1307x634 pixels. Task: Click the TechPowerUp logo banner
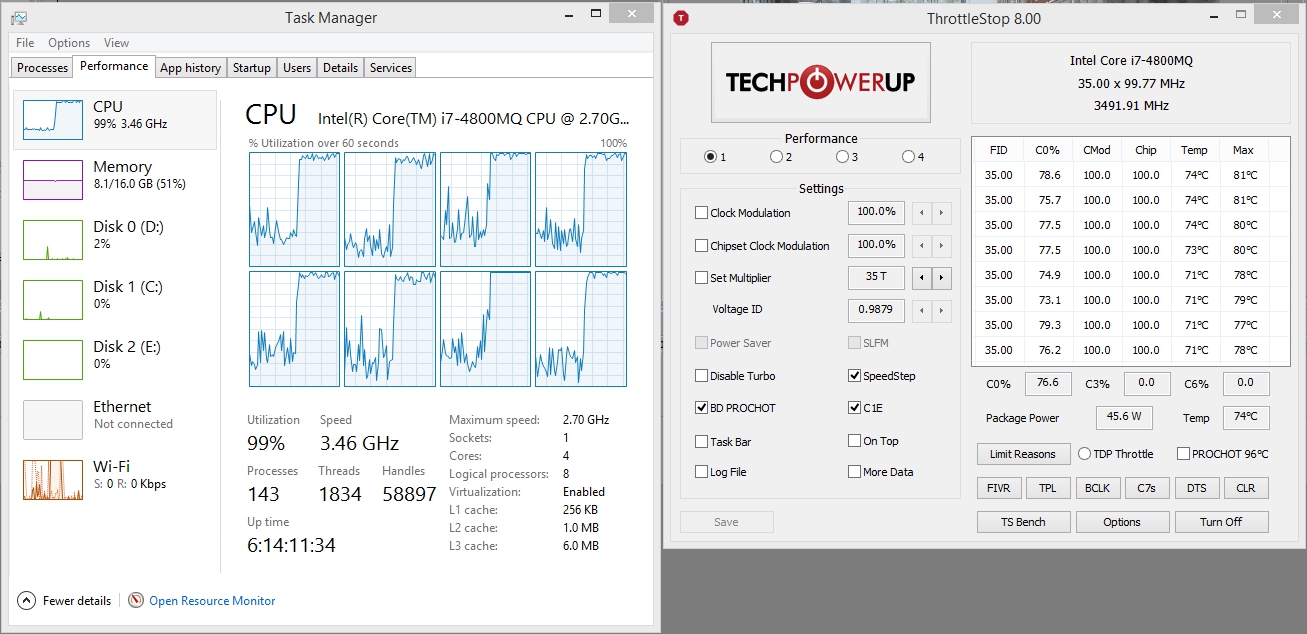[820, 82]
